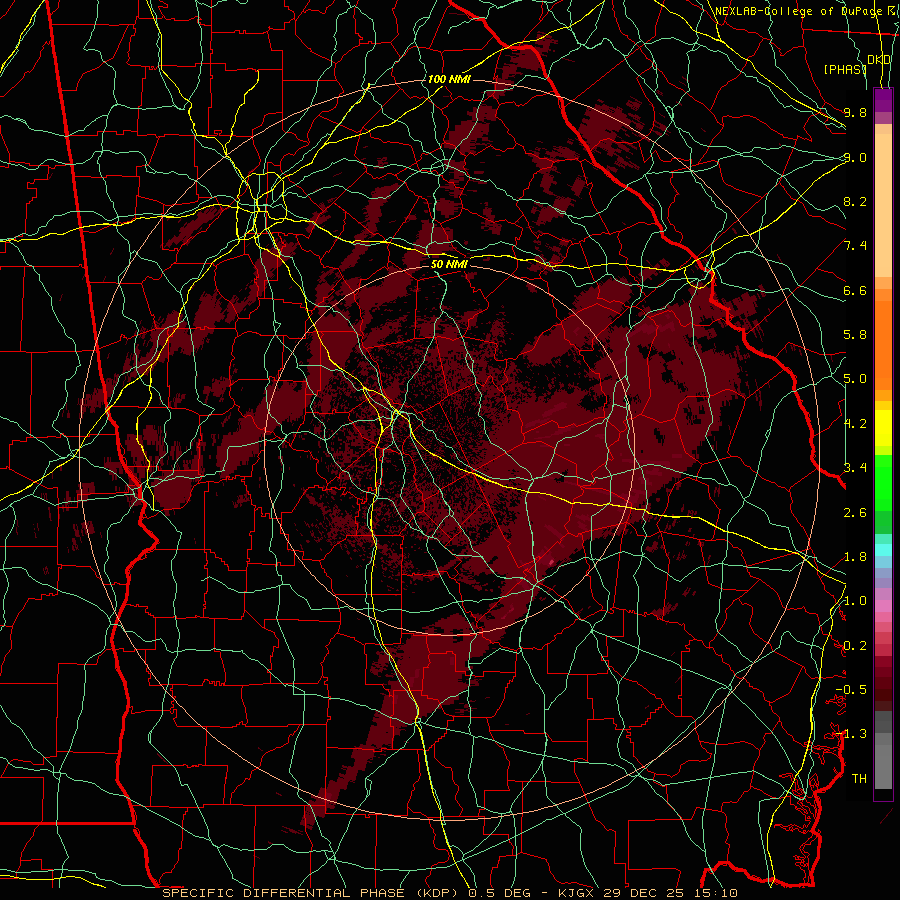Select the 2.6 scale label
The width and height of the screenshot is (900, 900).
pos(855,513)
